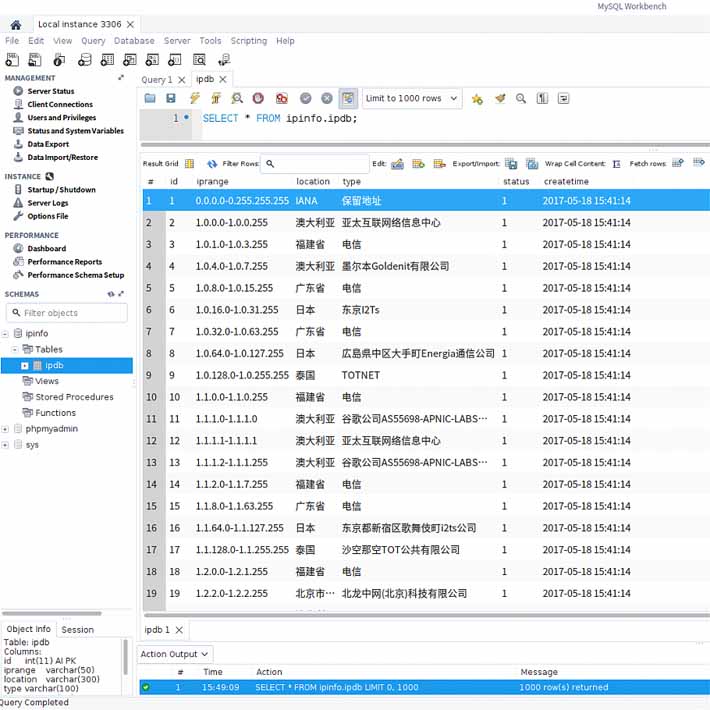Toggle the Result Grid view icon

[189, 163]
